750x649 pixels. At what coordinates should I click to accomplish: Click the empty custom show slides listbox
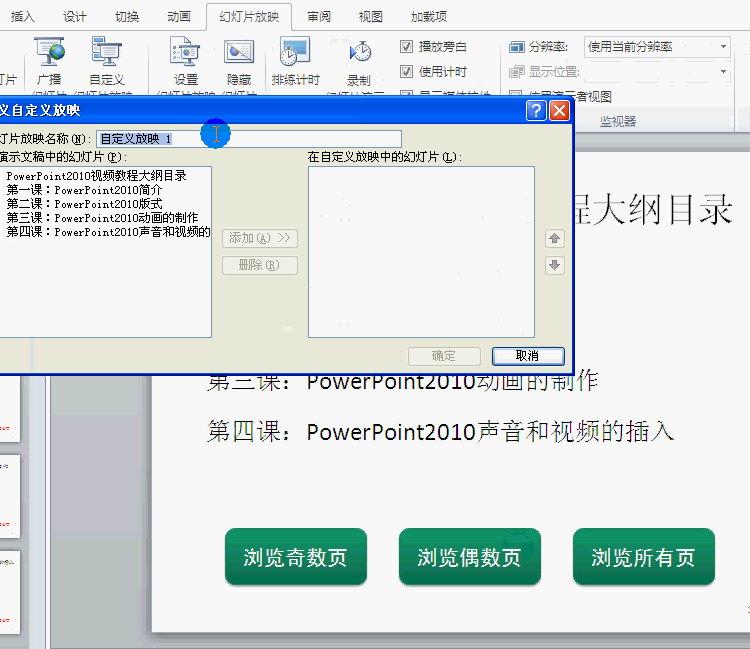[421, 252]
